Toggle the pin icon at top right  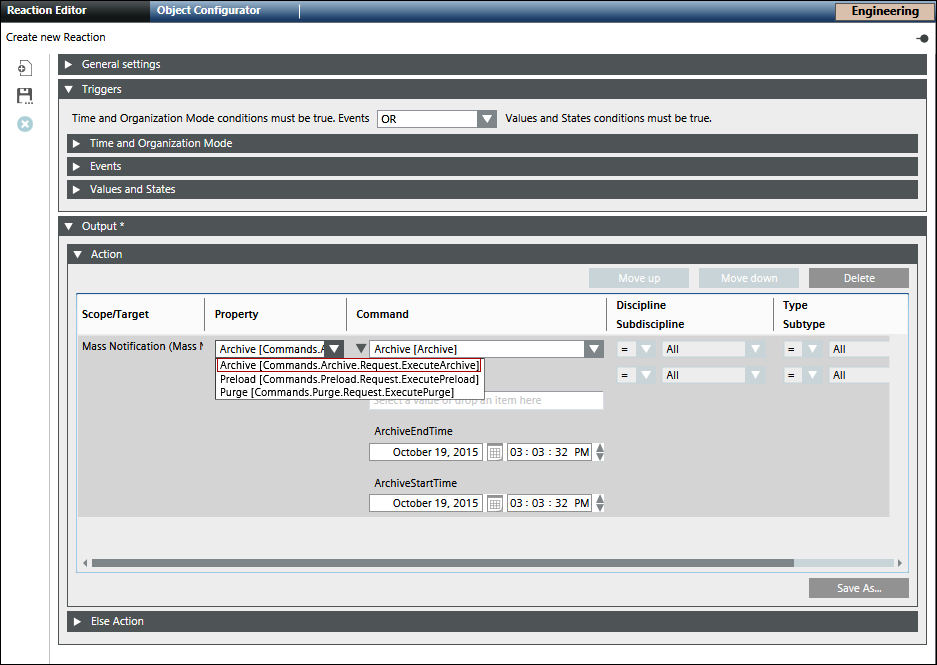point(921,38)
